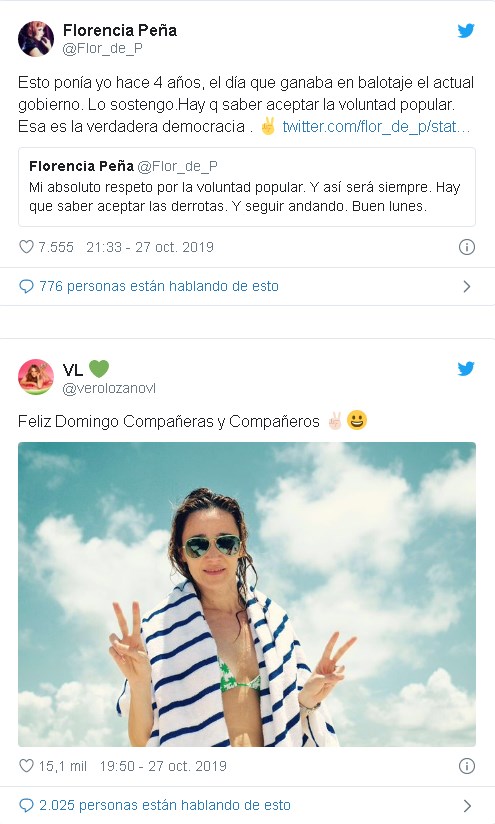This screenshot has width=495, height=824.
Task: Click the Twitter bird icon on Florencia Peña's tweet
Action: (x=466, y=31)
